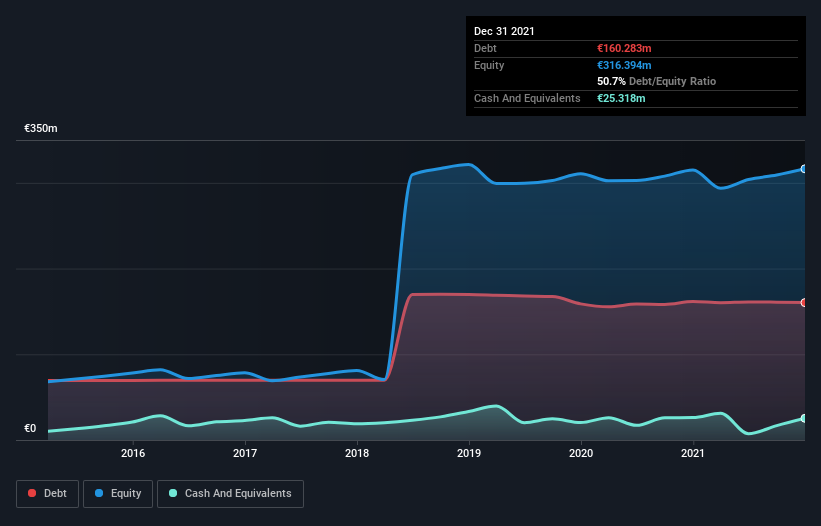Image resolution: width=821 pixels, height=526 pixels.
Task: Toggle the Debt series in legend
Action: click(47, 494)
